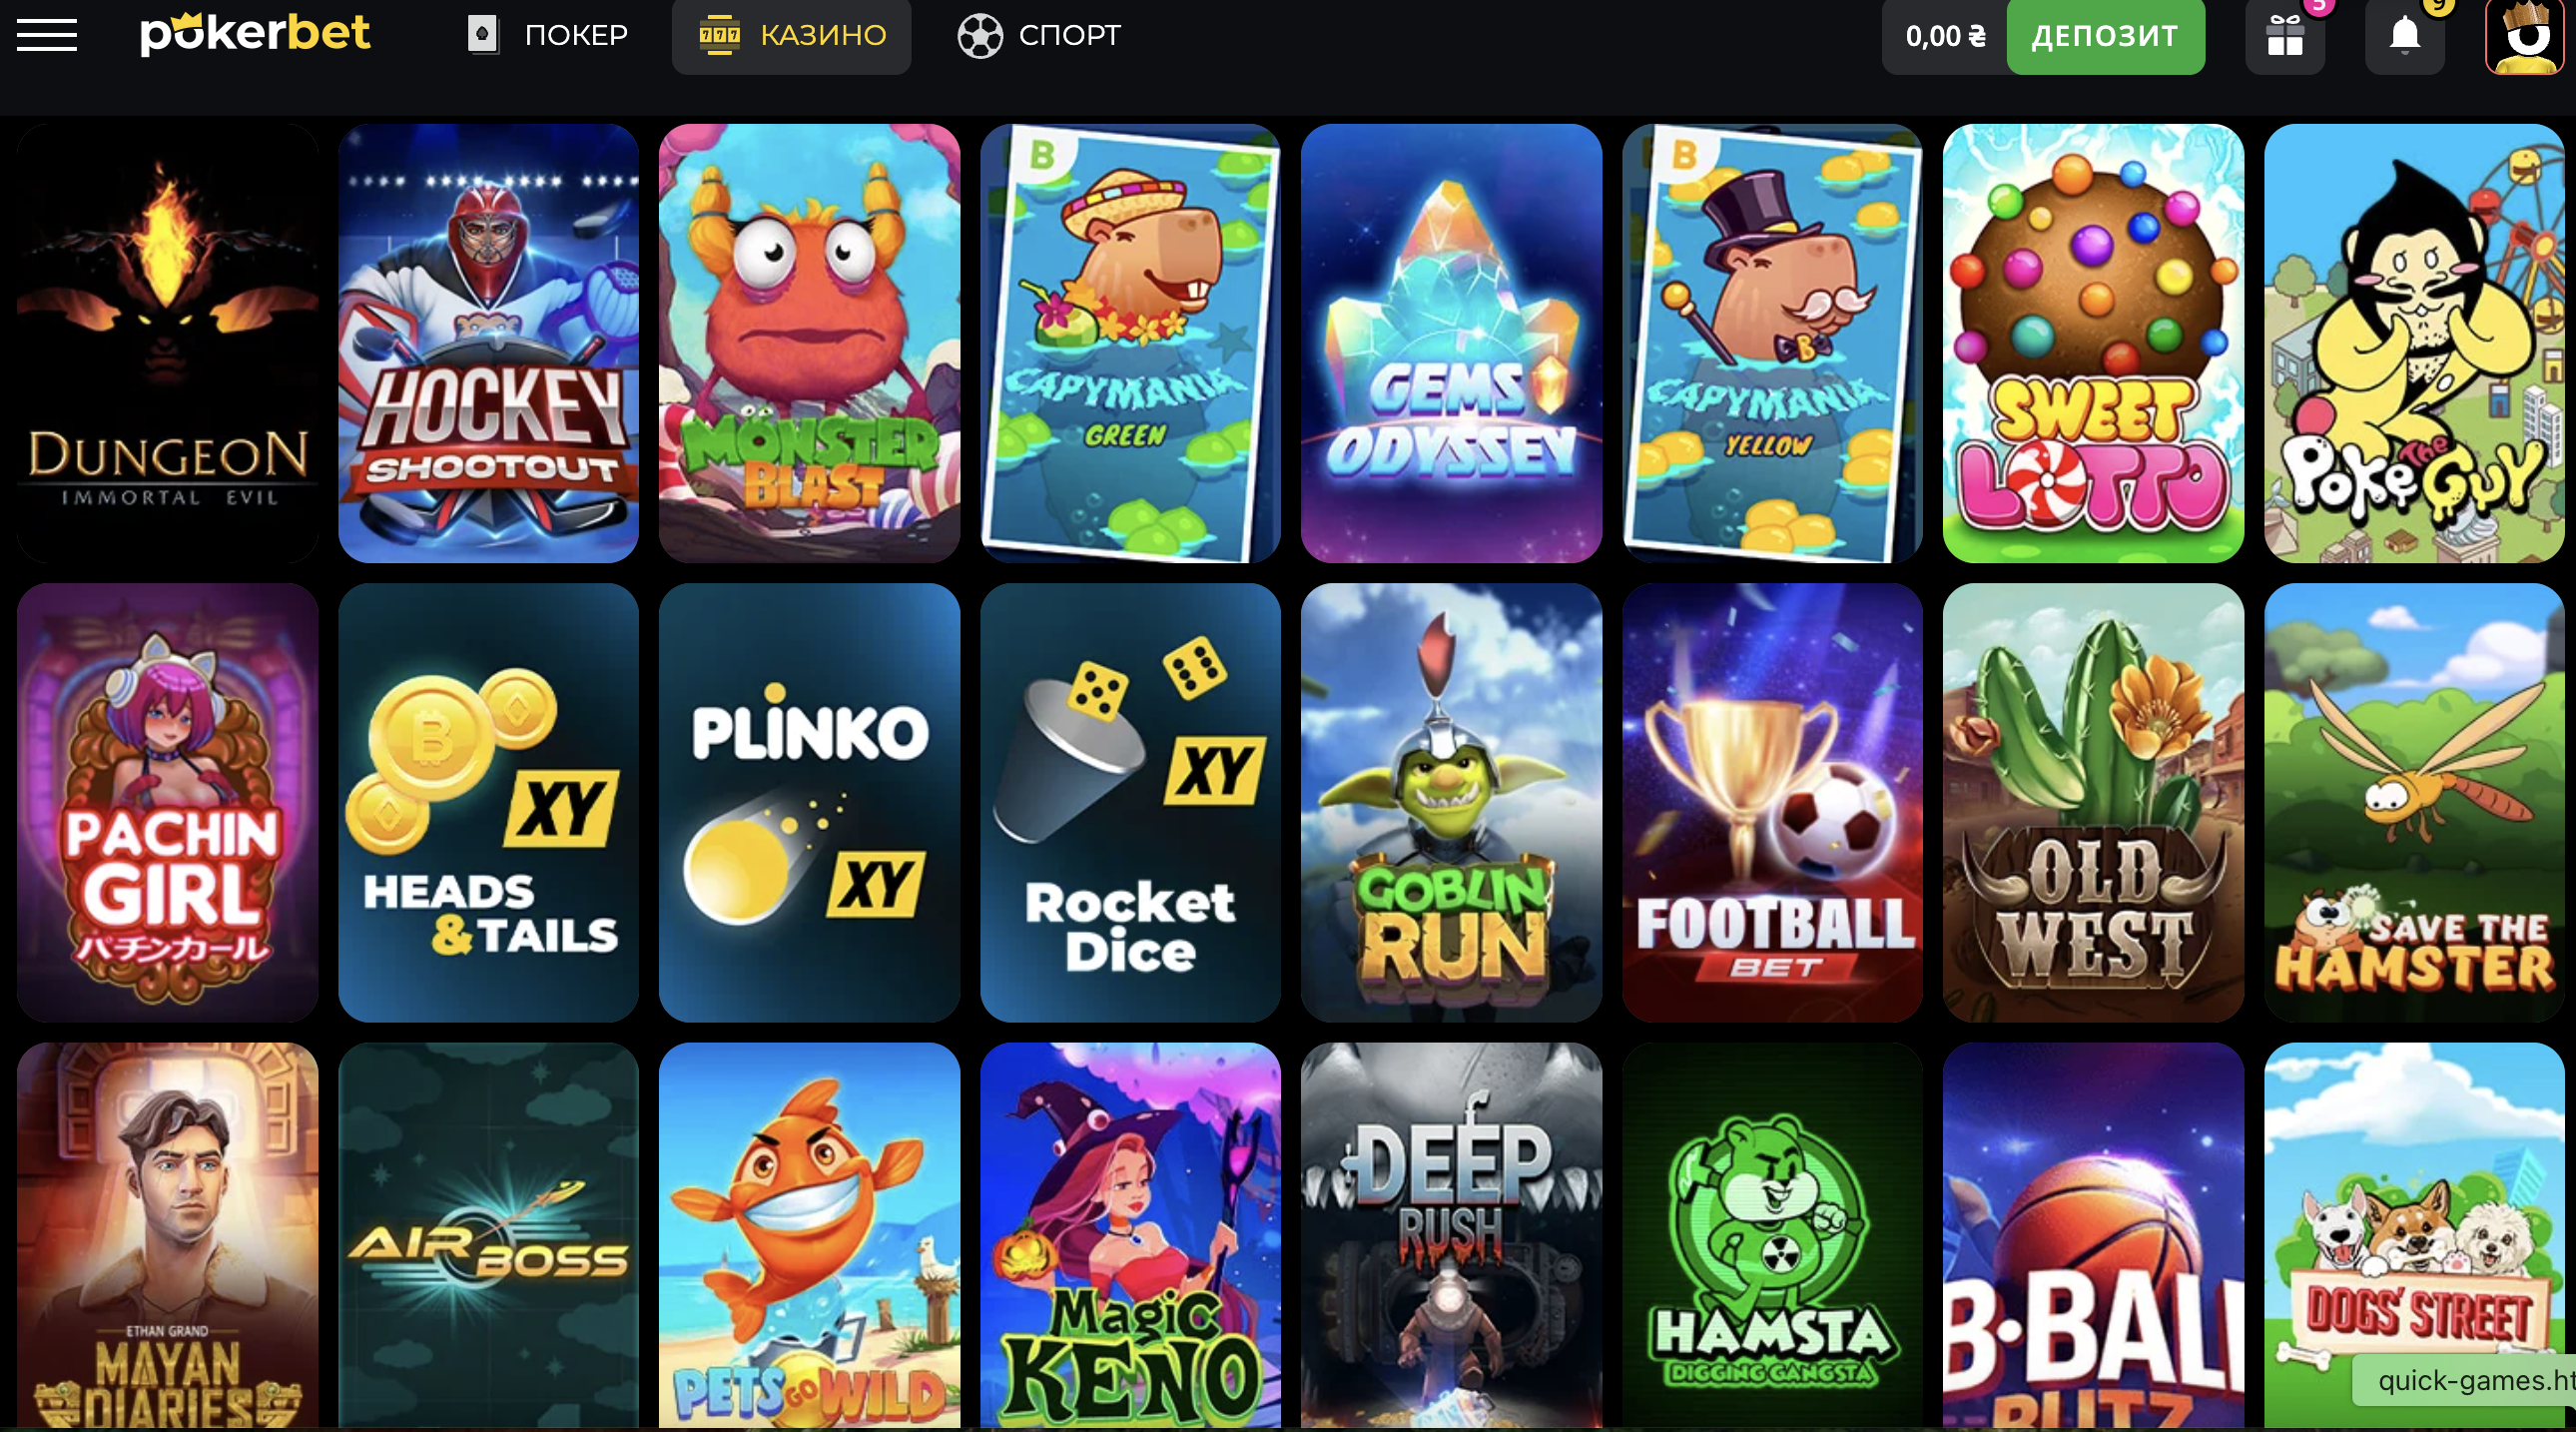Open the notifications bell icon
2576x1432 pixels.
[x=2405, y=36]
